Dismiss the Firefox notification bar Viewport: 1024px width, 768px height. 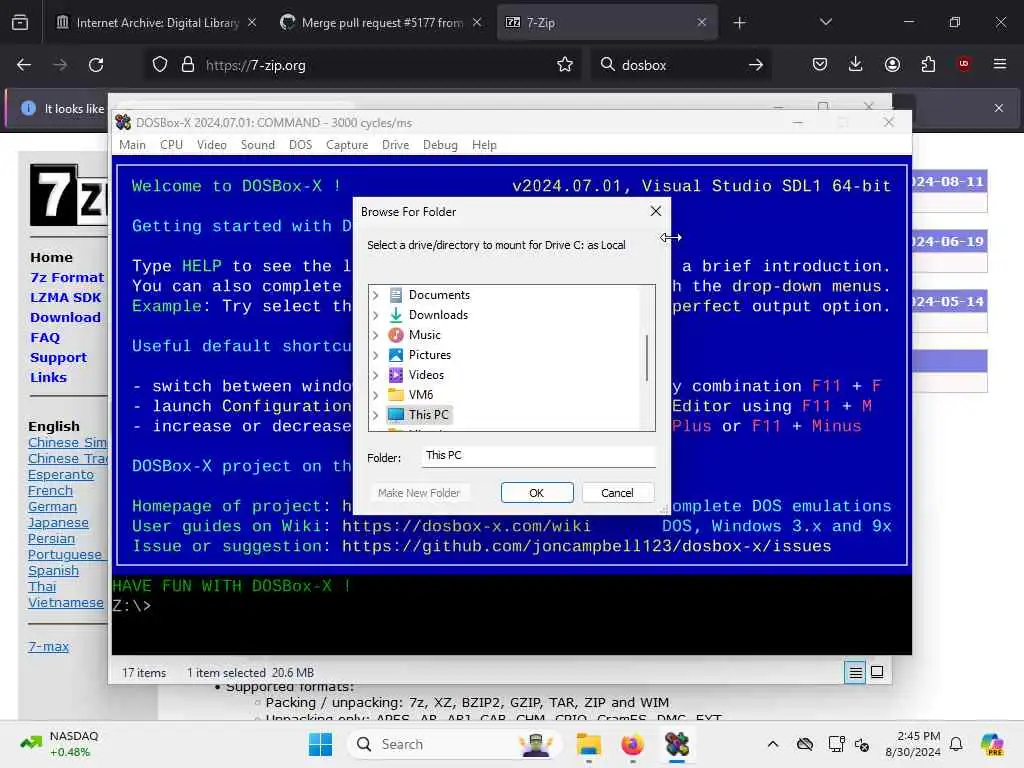[999, 108]
